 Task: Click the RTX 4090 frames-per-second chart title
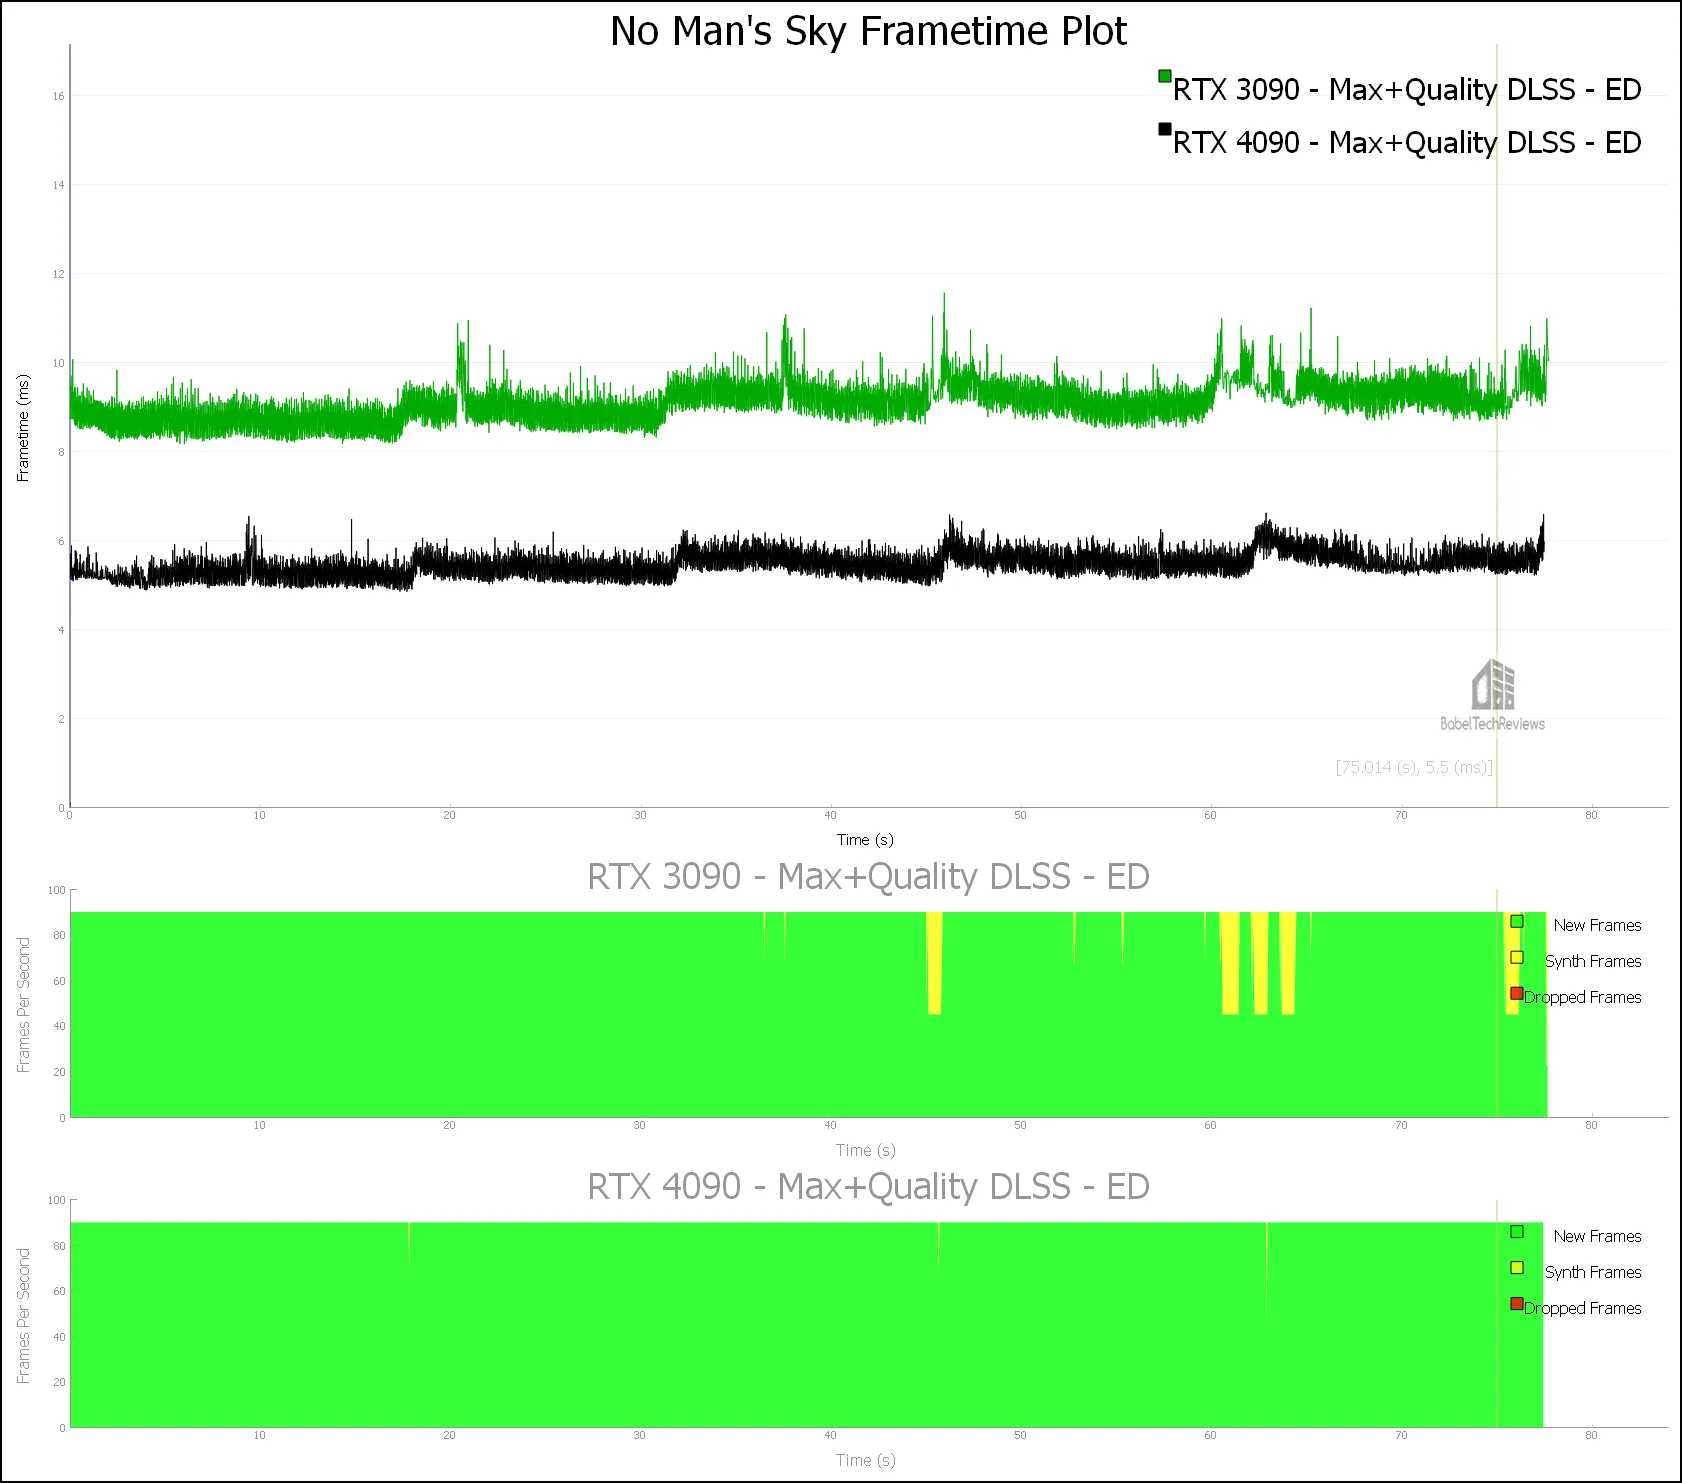[868, 1187]
